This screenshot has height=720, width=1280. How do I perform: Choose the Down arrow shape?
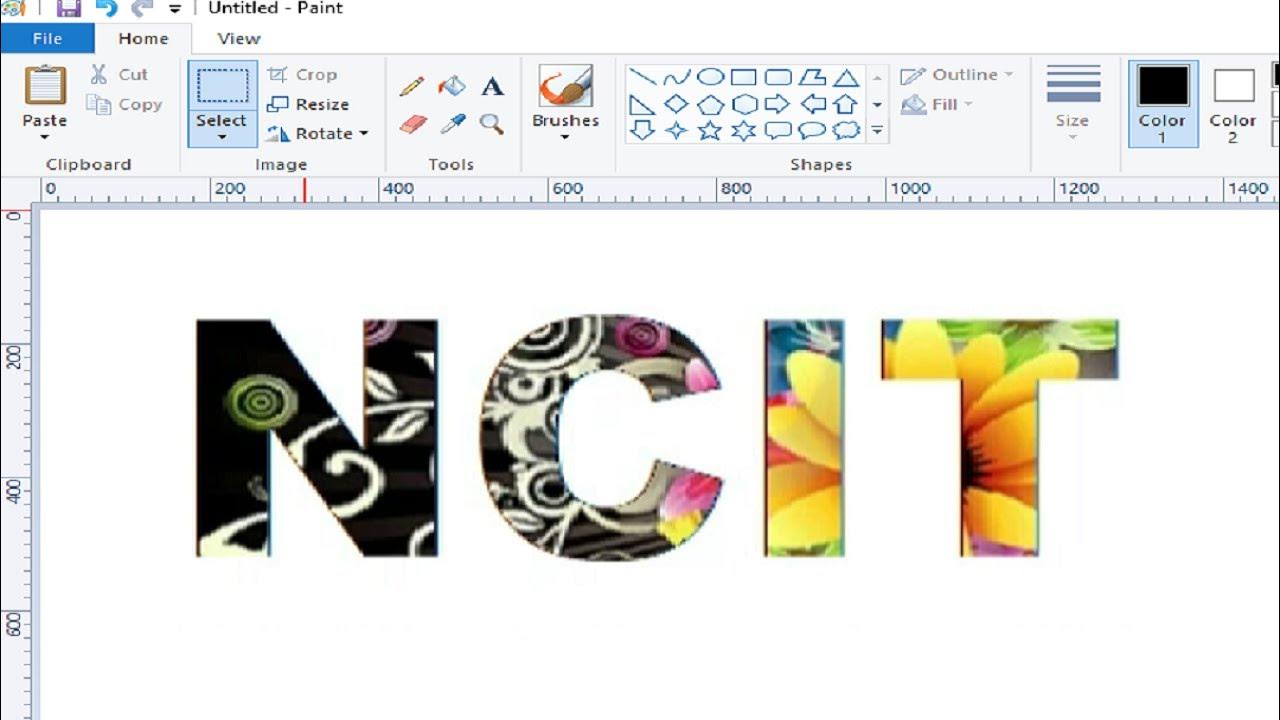click(642, 130)
